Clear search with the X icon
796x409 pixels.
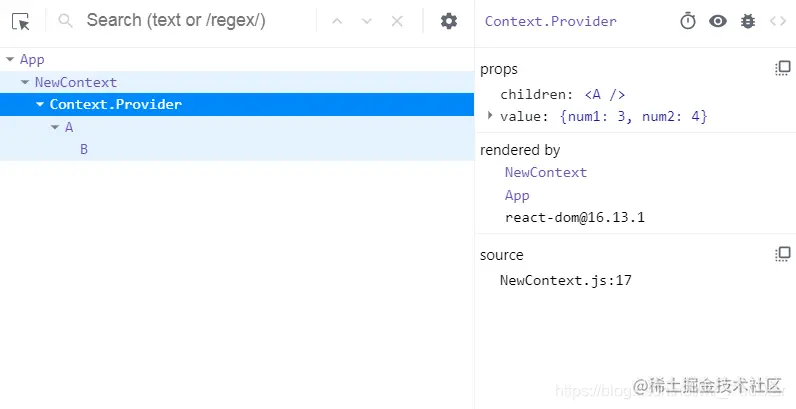tap(397, 21)
